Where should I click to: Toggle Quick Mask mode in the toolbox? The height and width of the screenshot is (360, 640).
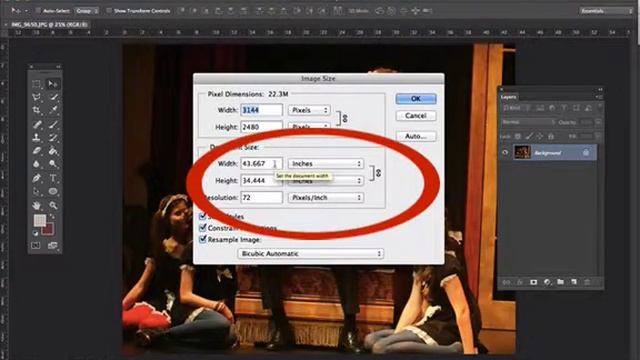pos(36,245)
